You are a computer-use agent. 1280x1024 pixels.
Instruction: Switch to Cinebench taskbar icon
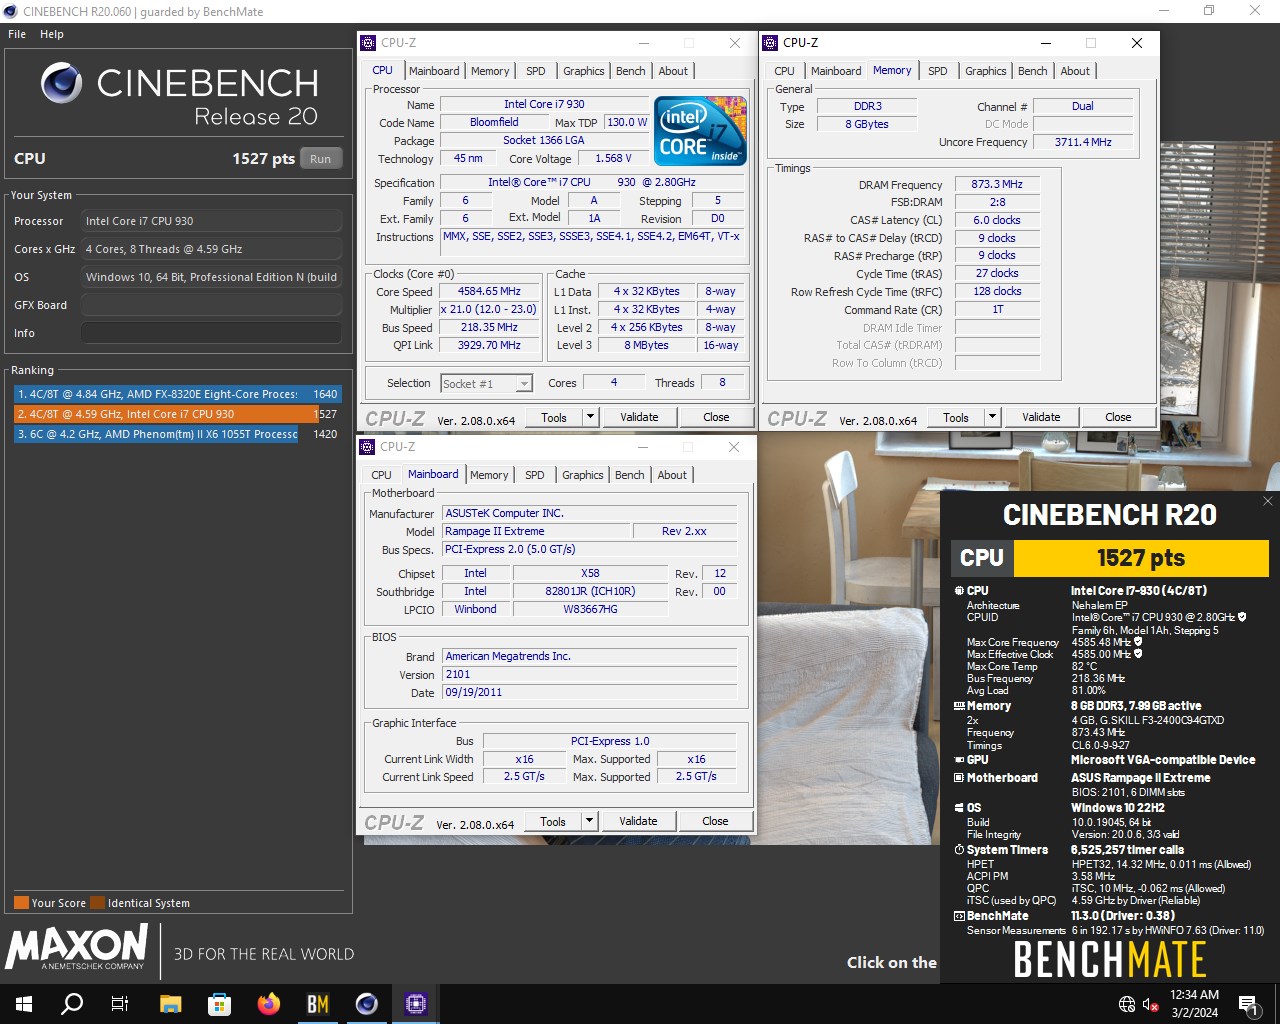tap(367, 1004)
